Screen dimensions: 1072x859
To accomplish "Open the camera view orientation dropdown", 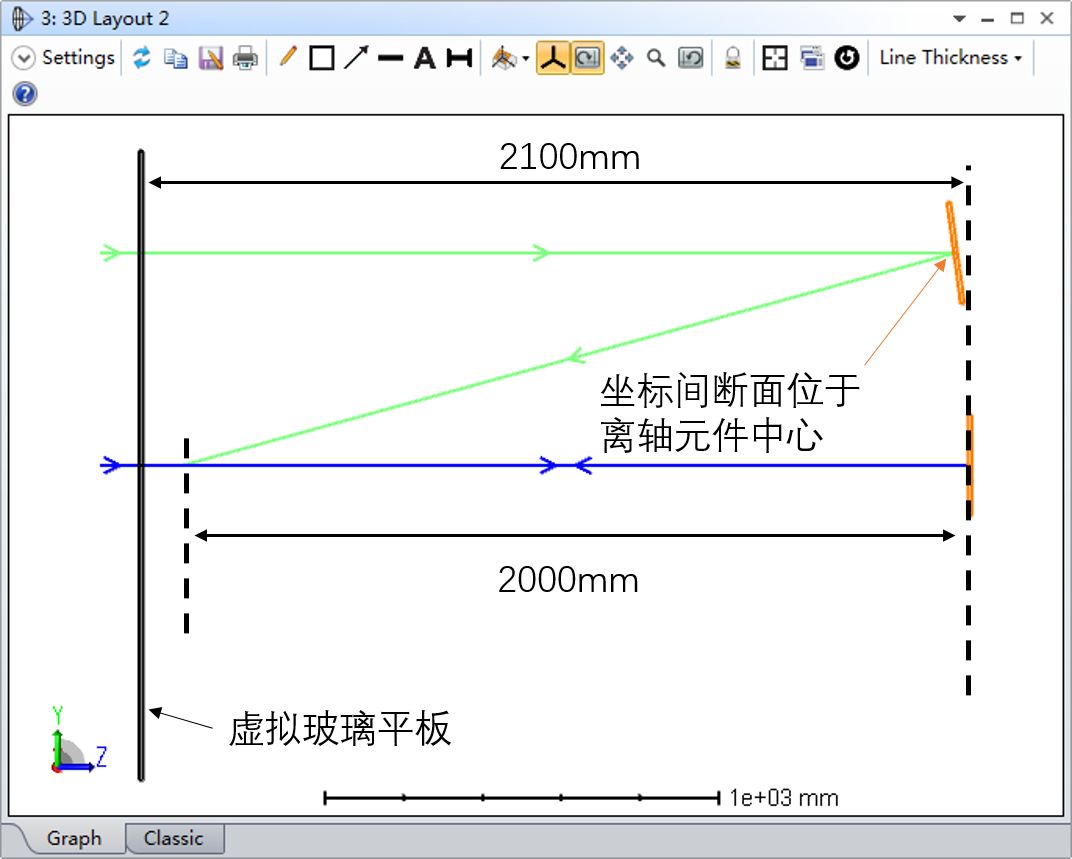I will 510,58.
